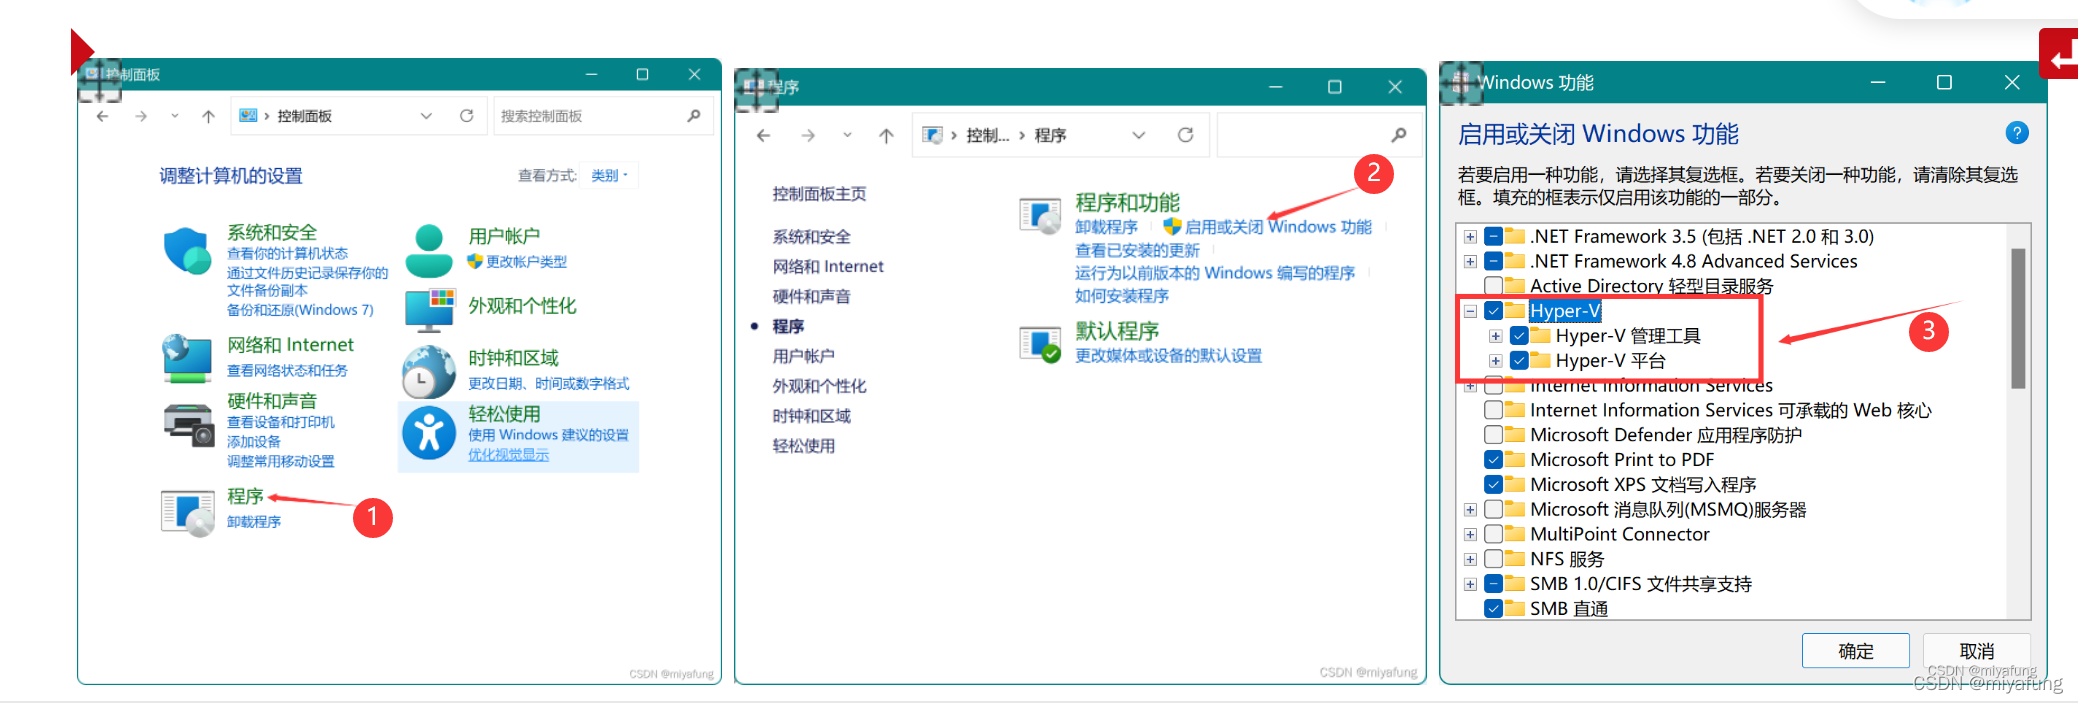
Task: Open help in Windows Features dialog
Action: pos(2017,133)
